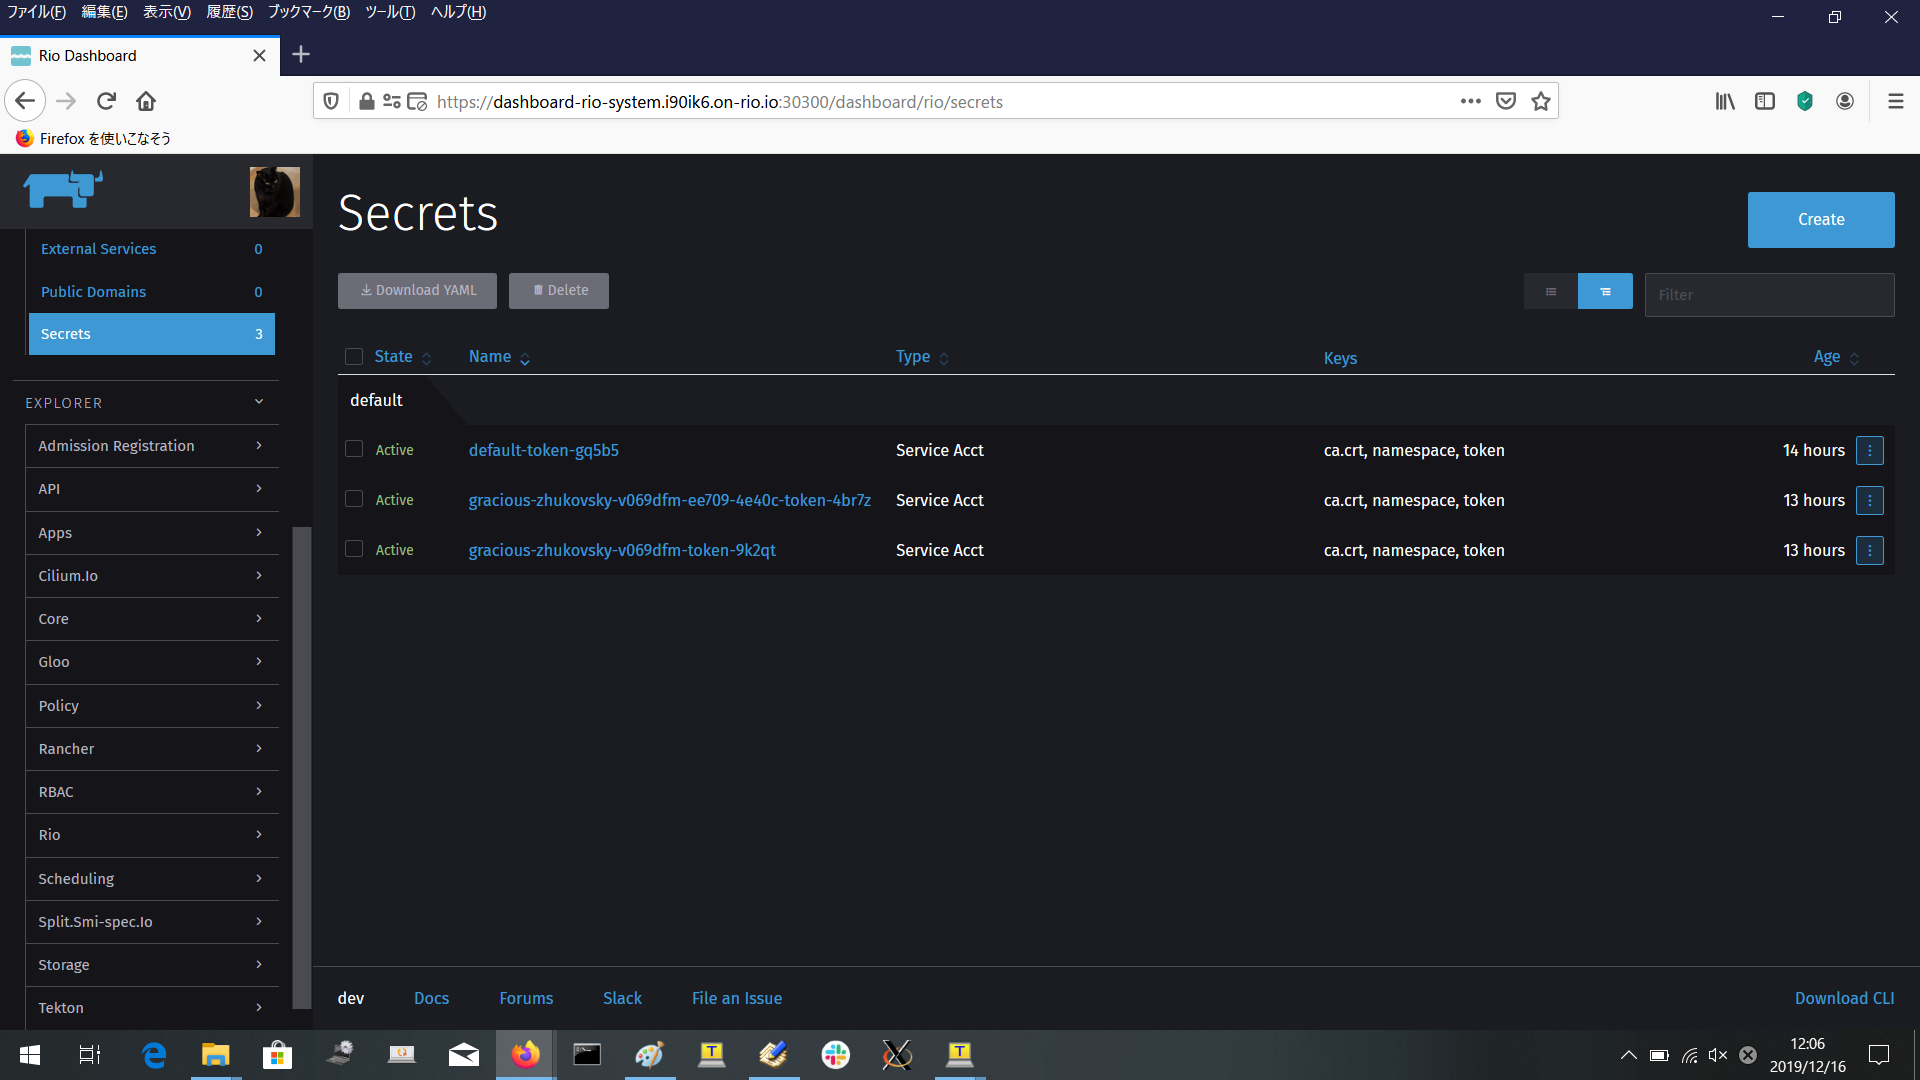Screen dimensions: 1920x1080
Task: Switch to list view in Secrets table
Action: pyautogui.click(x=1549, y=291)
